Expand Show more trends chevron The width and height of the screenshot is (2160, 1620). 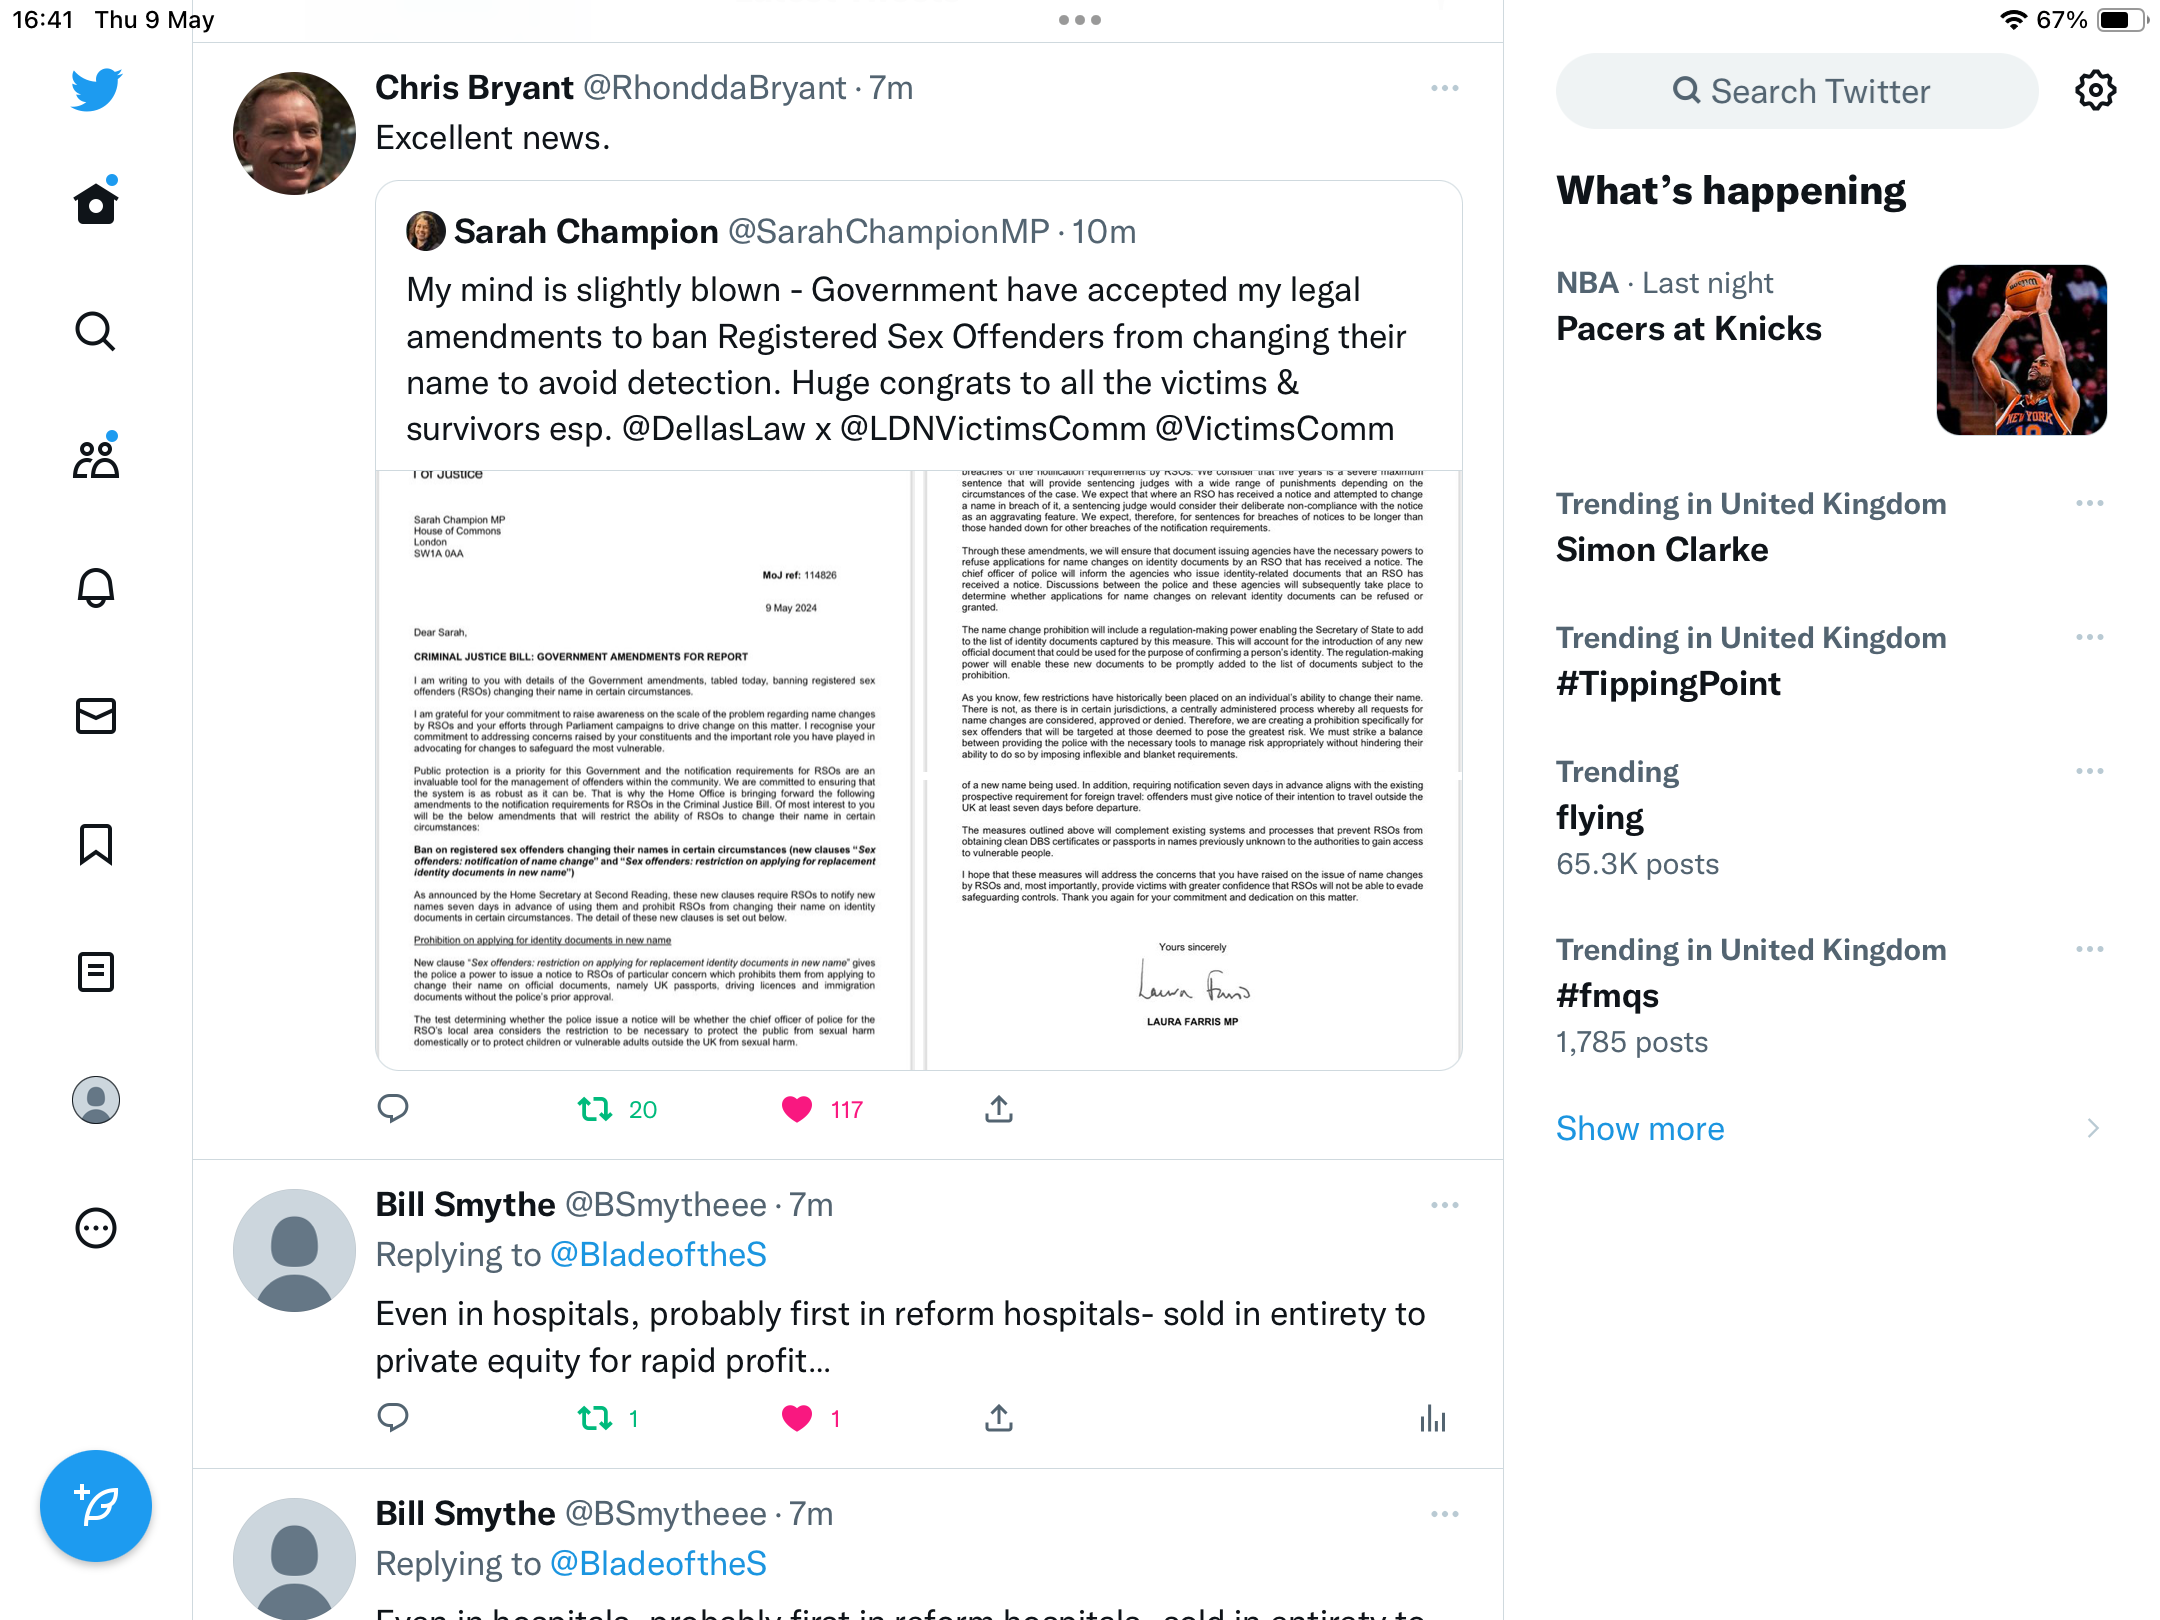[2094, 1129]
